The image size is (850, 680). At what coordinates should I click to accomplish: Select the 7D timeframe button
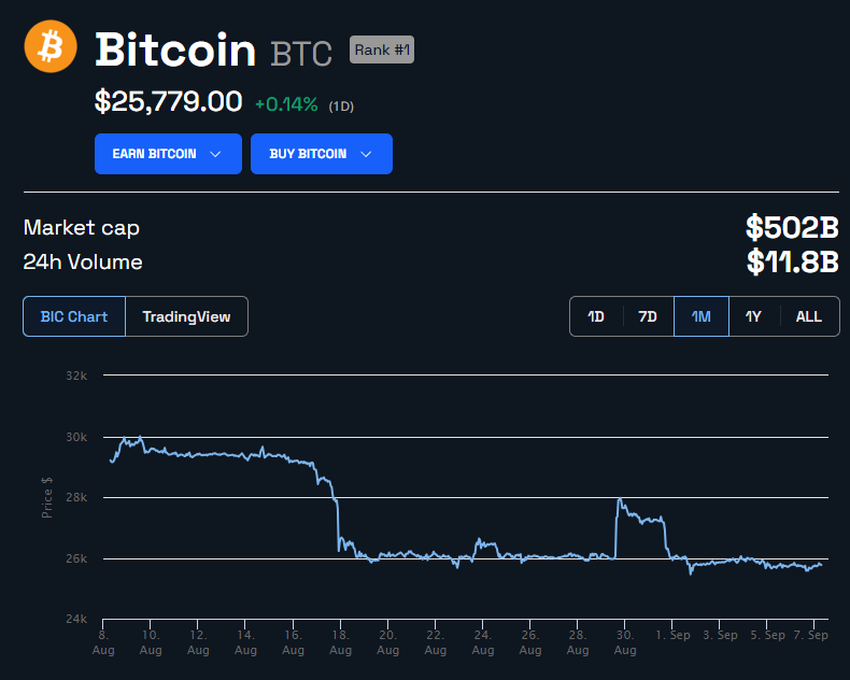[x=647, y=316]
